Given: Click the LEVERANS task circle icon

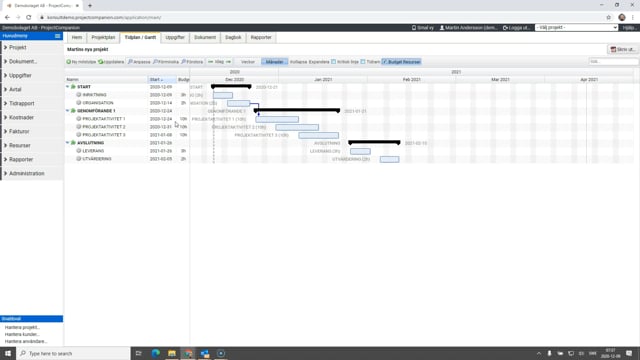Looking at the screenshot, I should point(79,151).
